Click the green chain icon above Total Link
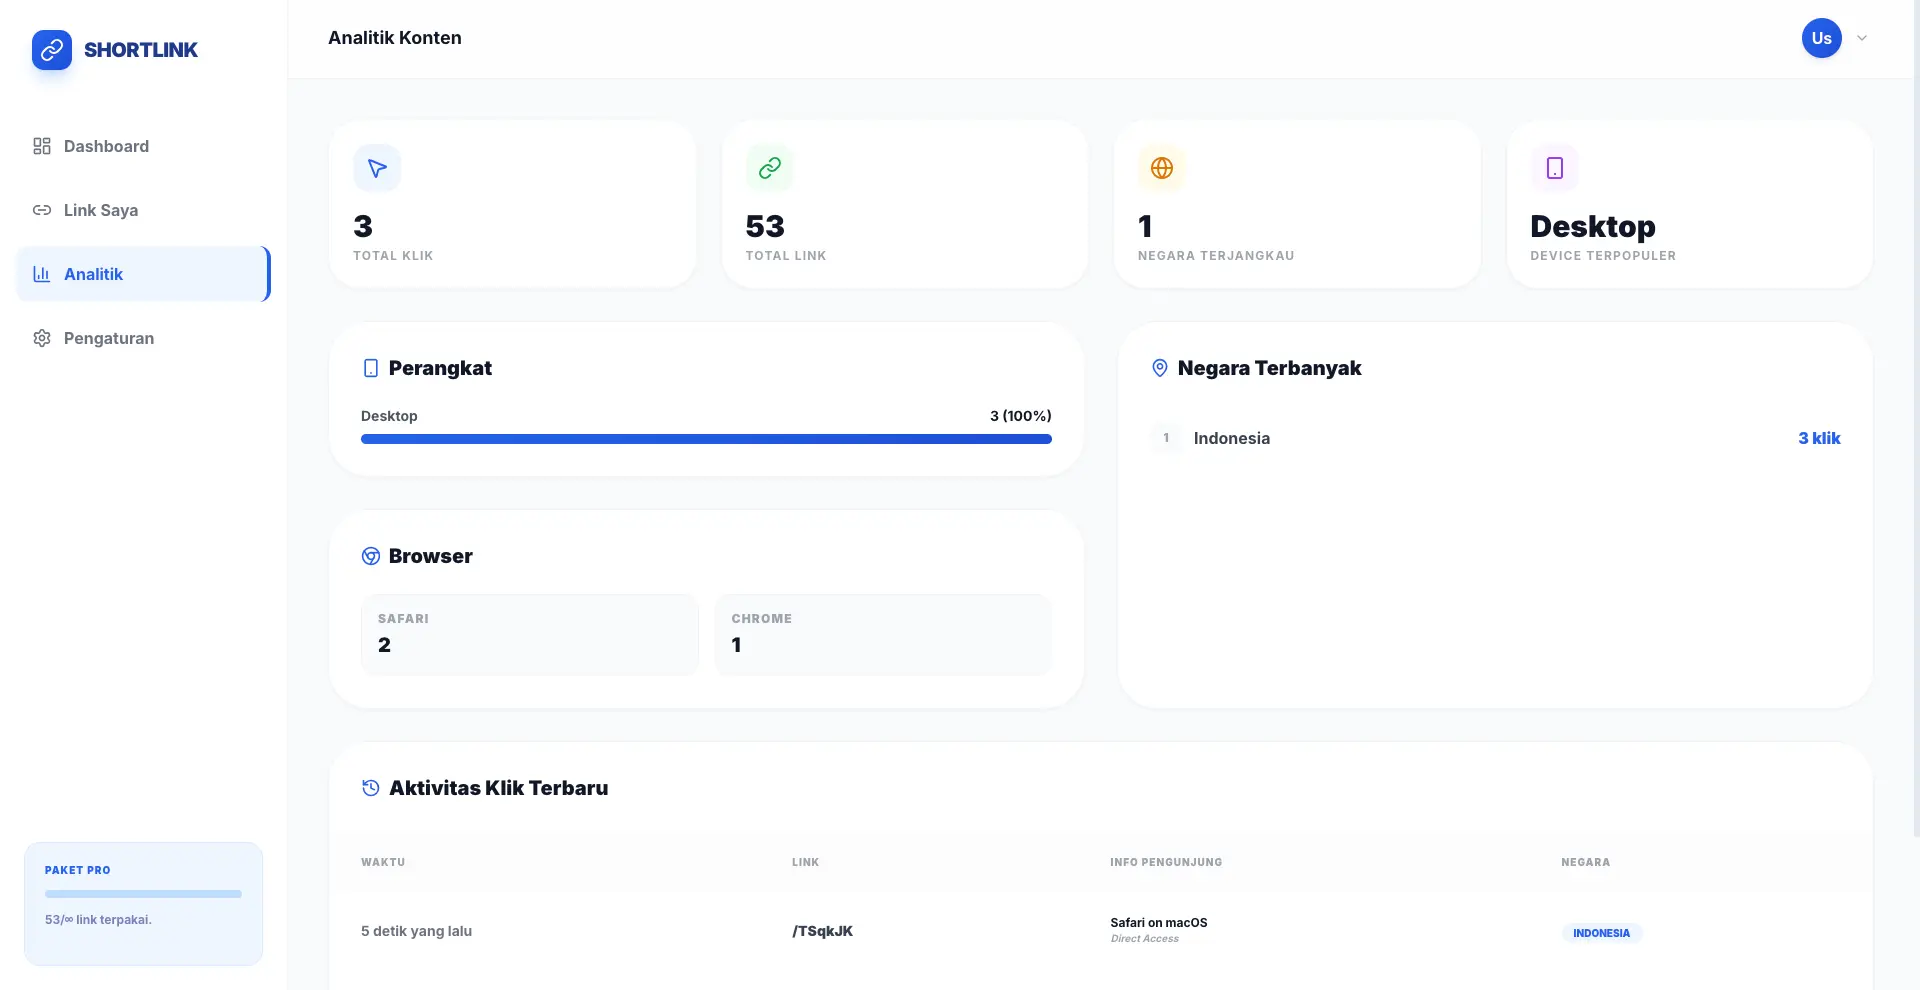Screen dimensions: 1920x990 tap(769, 168)
